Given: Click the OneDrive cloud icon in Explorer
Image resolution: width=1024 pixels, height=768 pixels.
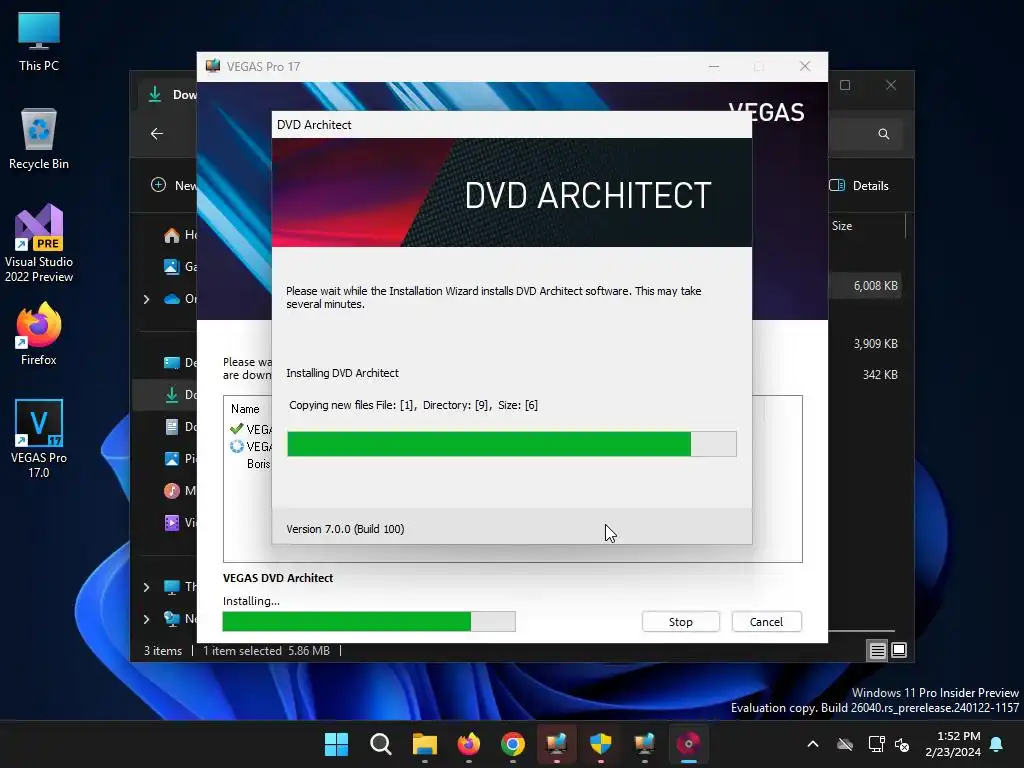Looking at the screenshot, I should click(x=172, y=299).
